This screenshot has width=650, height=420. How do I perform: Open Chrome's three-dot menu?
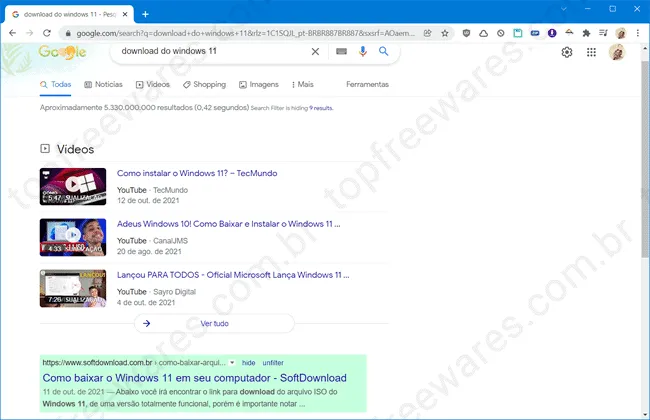point(638,33)
